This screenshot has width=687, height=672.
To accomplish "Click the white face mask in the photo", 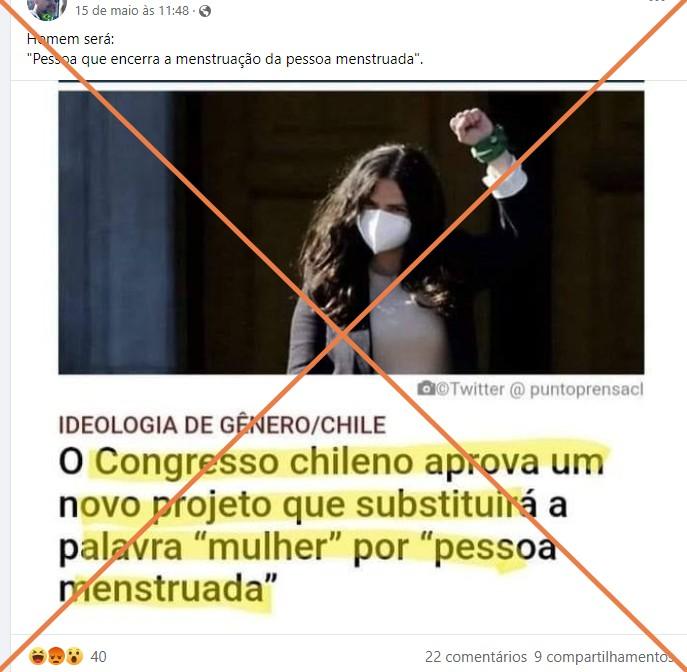I will point(384,230).
